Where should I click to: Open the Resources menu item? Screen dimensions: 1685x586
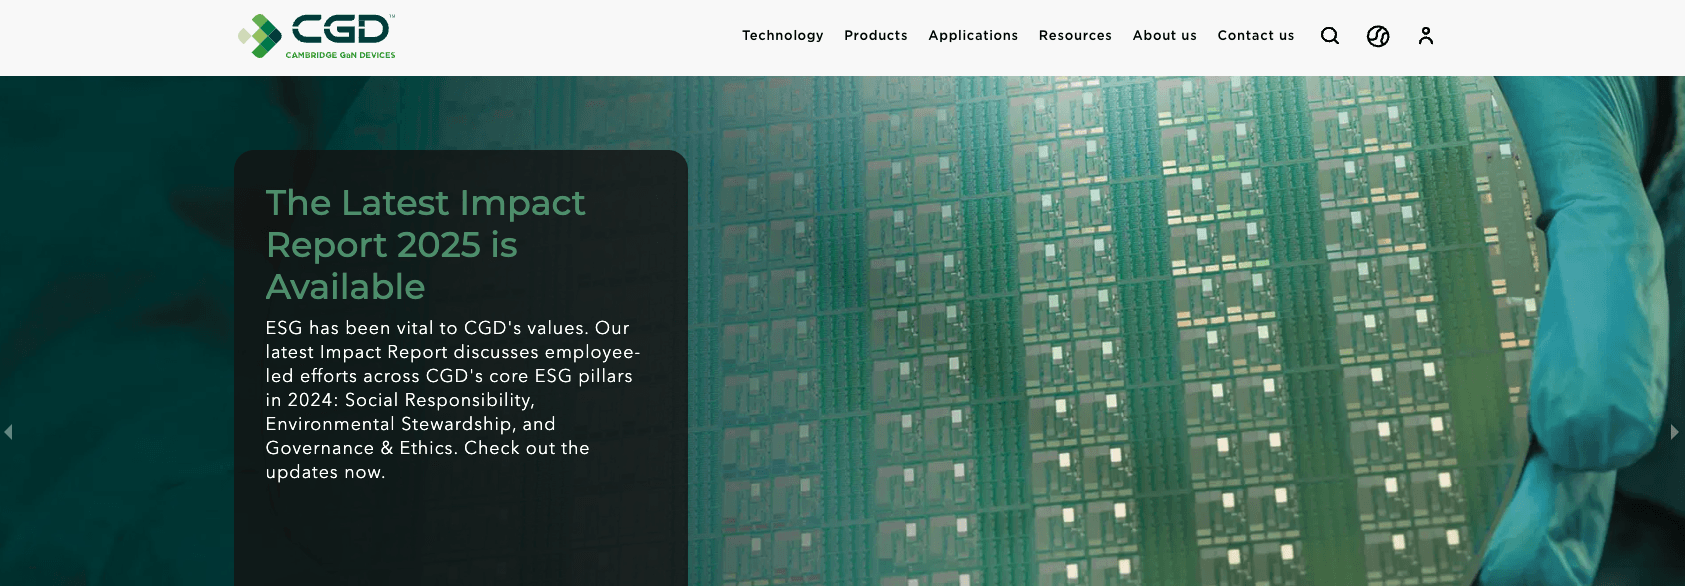click(x=1074, y=36)
